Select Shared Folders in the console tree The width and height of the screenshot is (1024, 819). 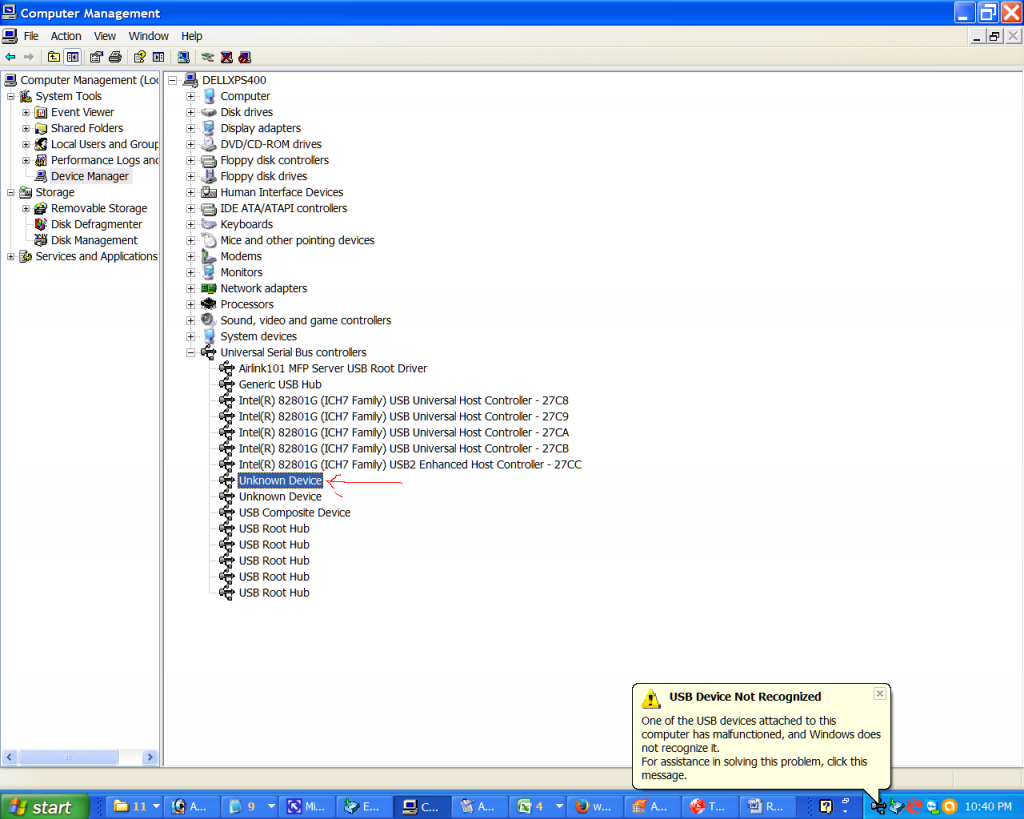[87, 128]
